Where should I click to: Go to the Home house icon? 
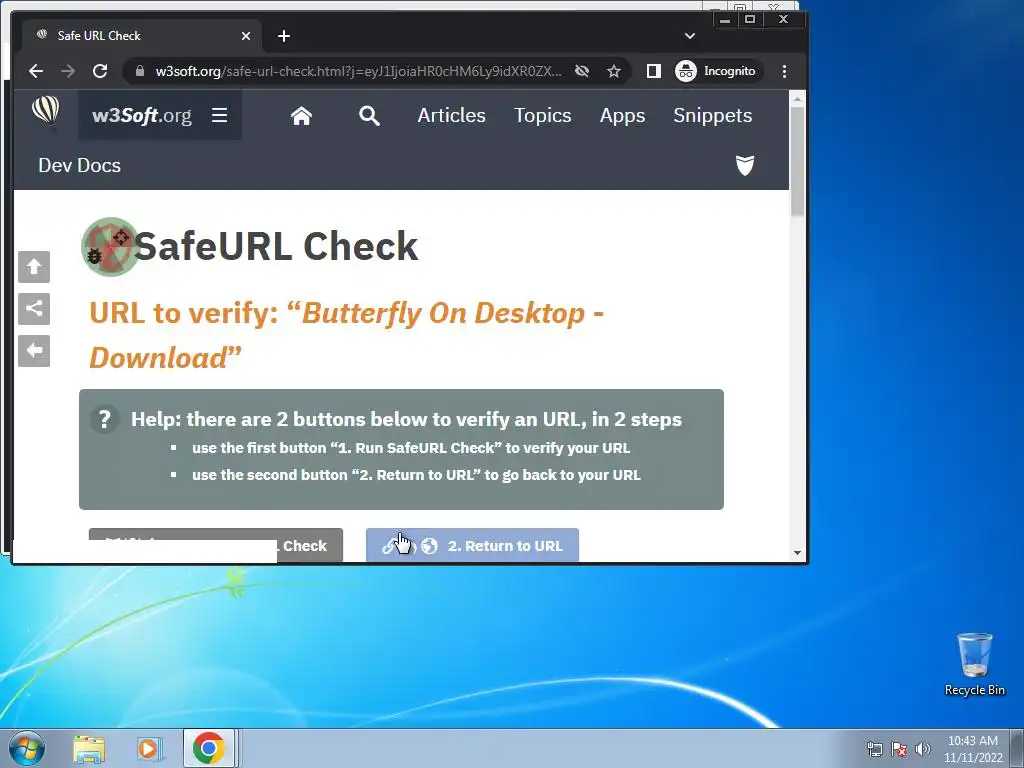click(301, 116)
